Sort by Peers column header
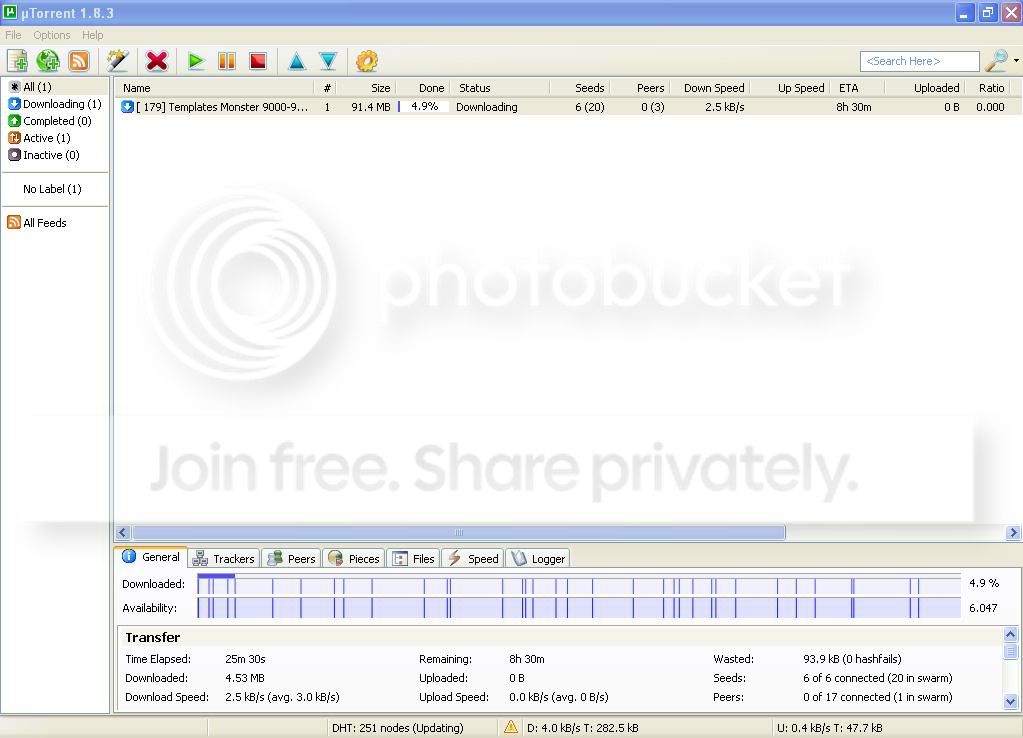The width and height of the screenshot is (1023, 738). (640, 87)
